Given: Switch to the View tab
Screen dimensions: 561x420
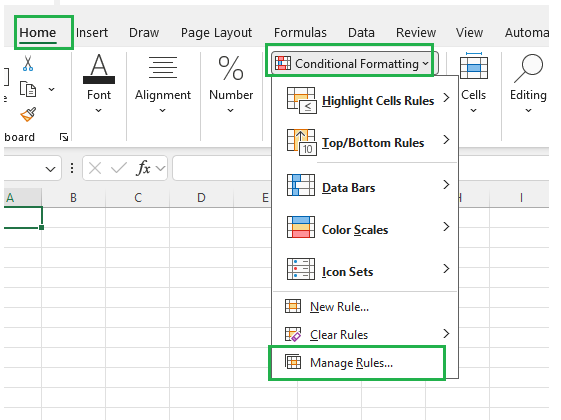Looking at the screenshot, I should [469, 33].
